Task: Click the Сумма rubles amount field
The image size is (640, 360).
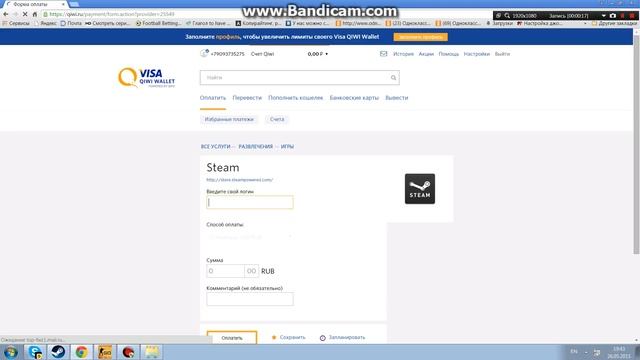Action: click(x=225, y=271)
